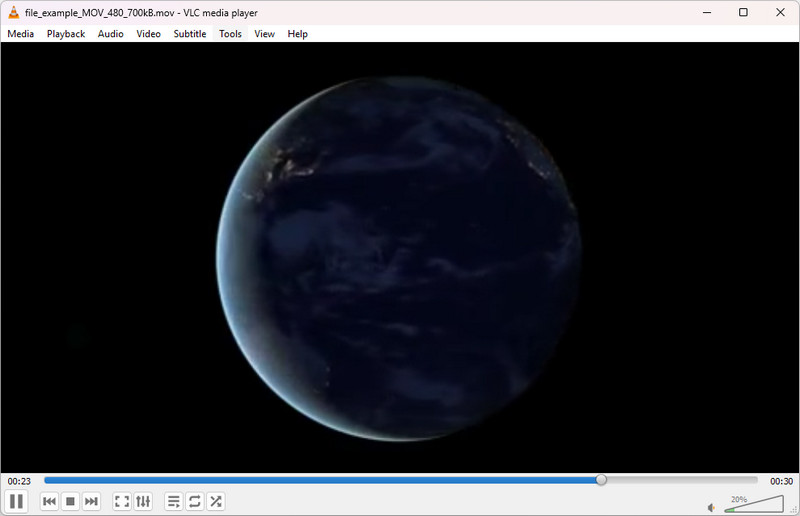The image size is (800, 516).
Task: Toggle loop repeat mode
Action: 194,502
